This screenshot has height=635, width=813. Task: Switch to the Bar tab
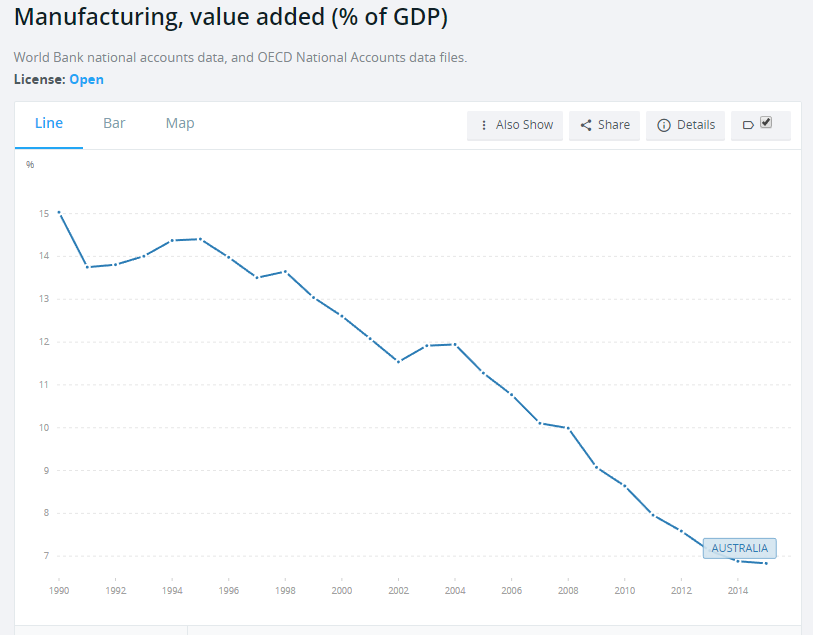pos(114,123)
